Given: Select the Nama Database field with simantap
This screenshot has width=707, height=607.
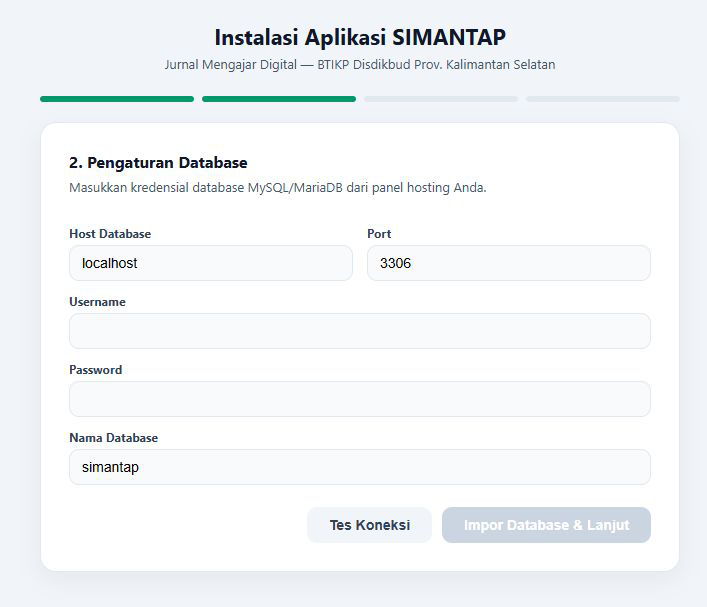Looking at the screenshot, I should point(360,467).
